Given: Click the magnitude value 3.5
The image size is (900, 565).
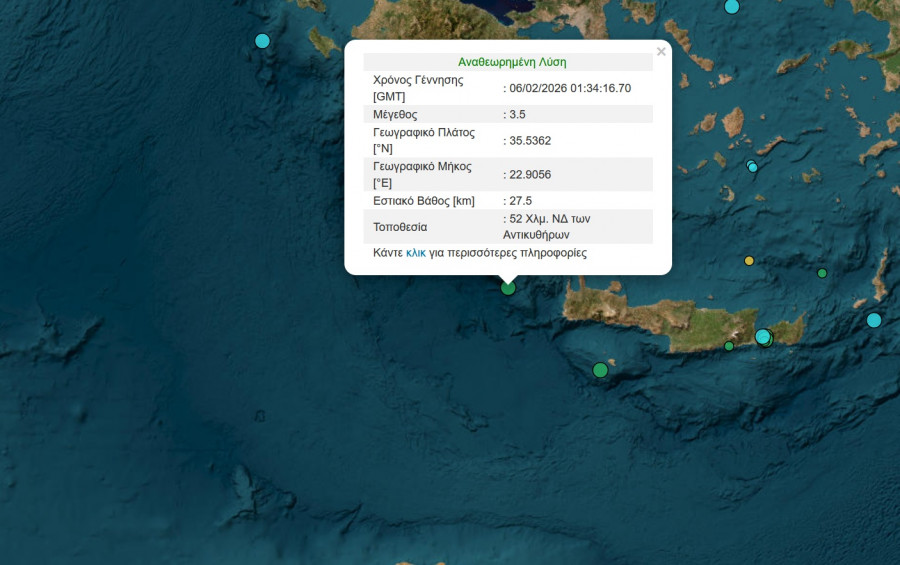Looking at the screenshot, I should (517, 114).
